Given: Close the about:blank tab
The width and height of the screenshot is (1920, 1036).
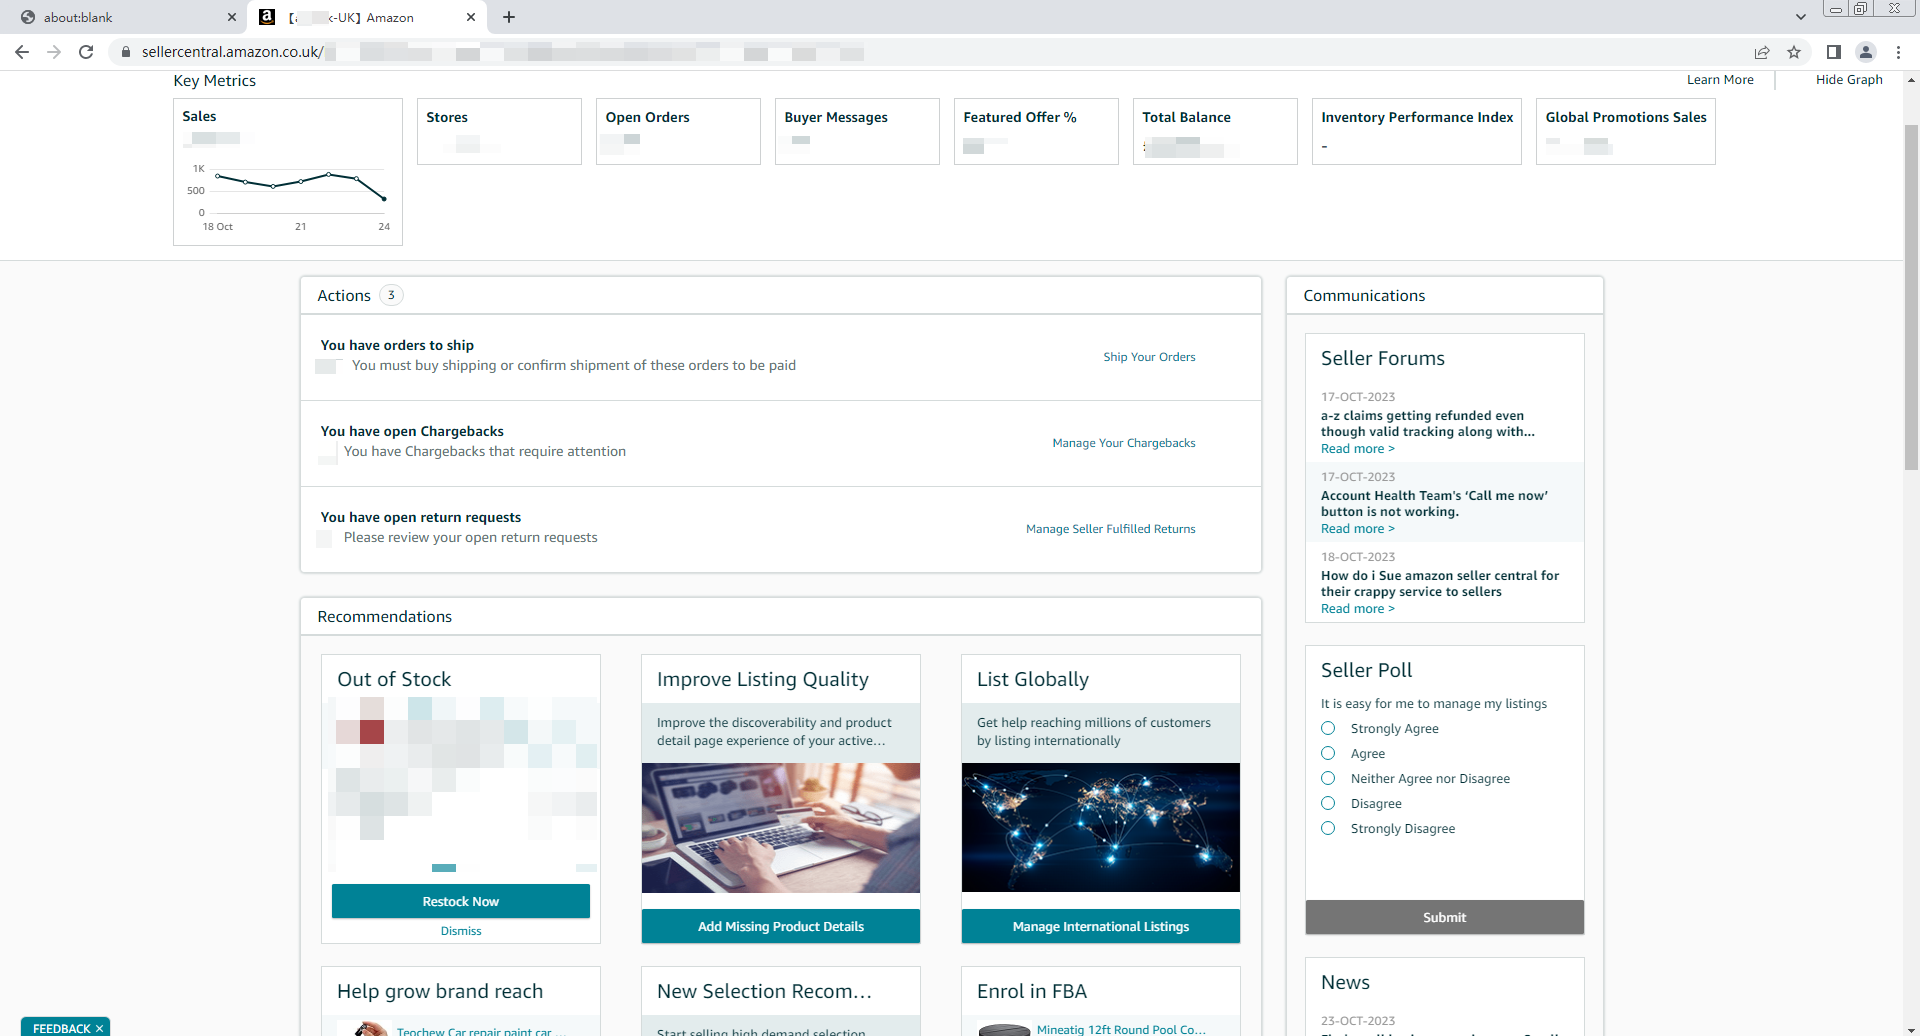Looking at the screenshot, I should point(231,17).
